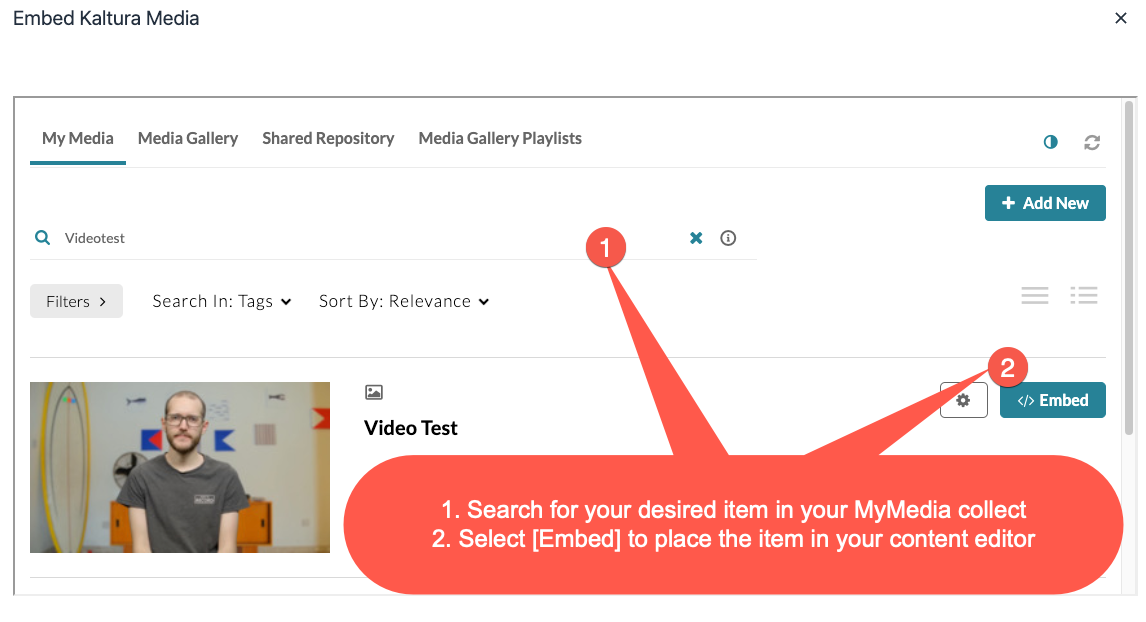Embed the Video Test item
Screen dimensions: 1146x622
pyautogui.click(x=1053, y=400)
